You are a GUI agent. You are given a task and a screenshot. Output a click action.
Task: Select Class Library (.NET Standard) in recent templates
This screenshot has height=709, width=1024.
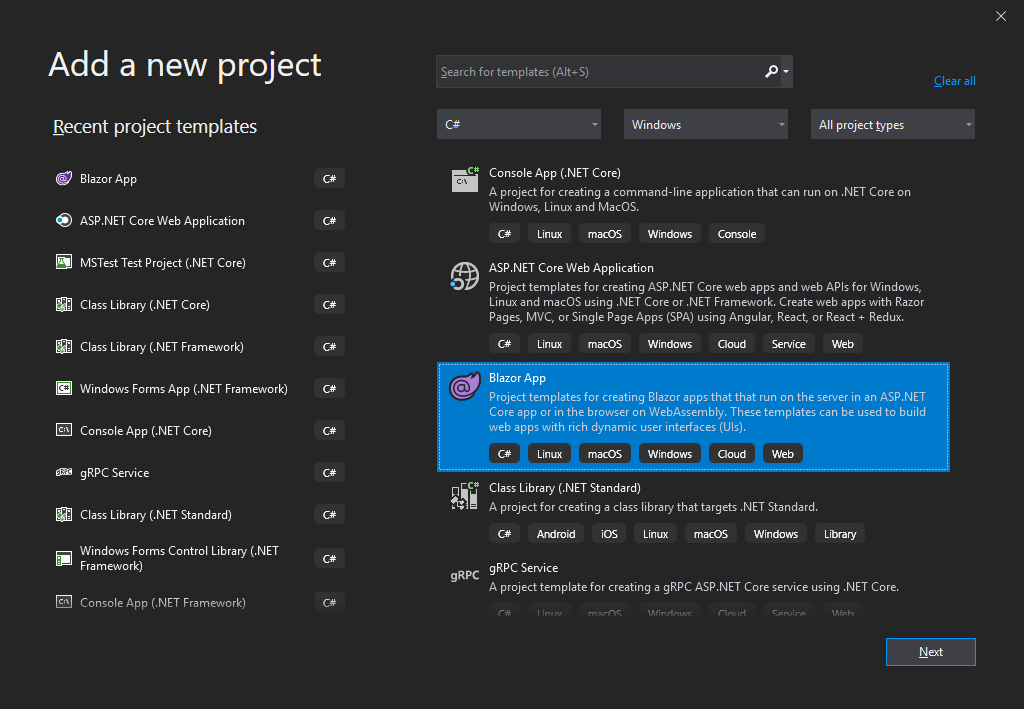coord(199,514)
